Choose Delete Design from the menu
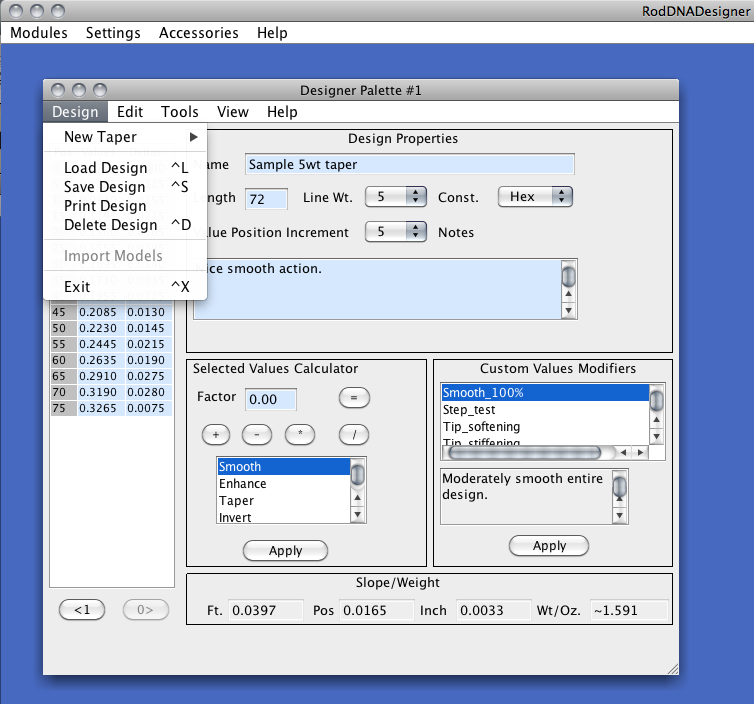 pos(125,225)
